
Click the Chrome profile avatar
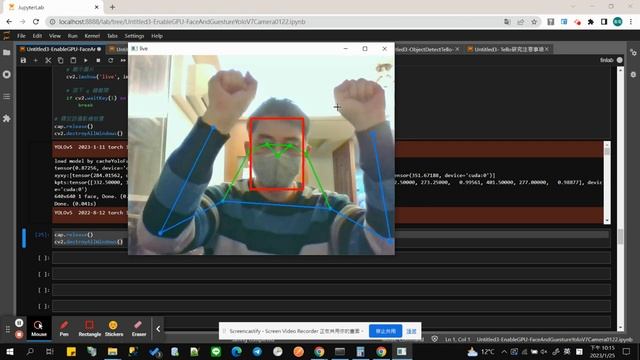pos(618,22)
